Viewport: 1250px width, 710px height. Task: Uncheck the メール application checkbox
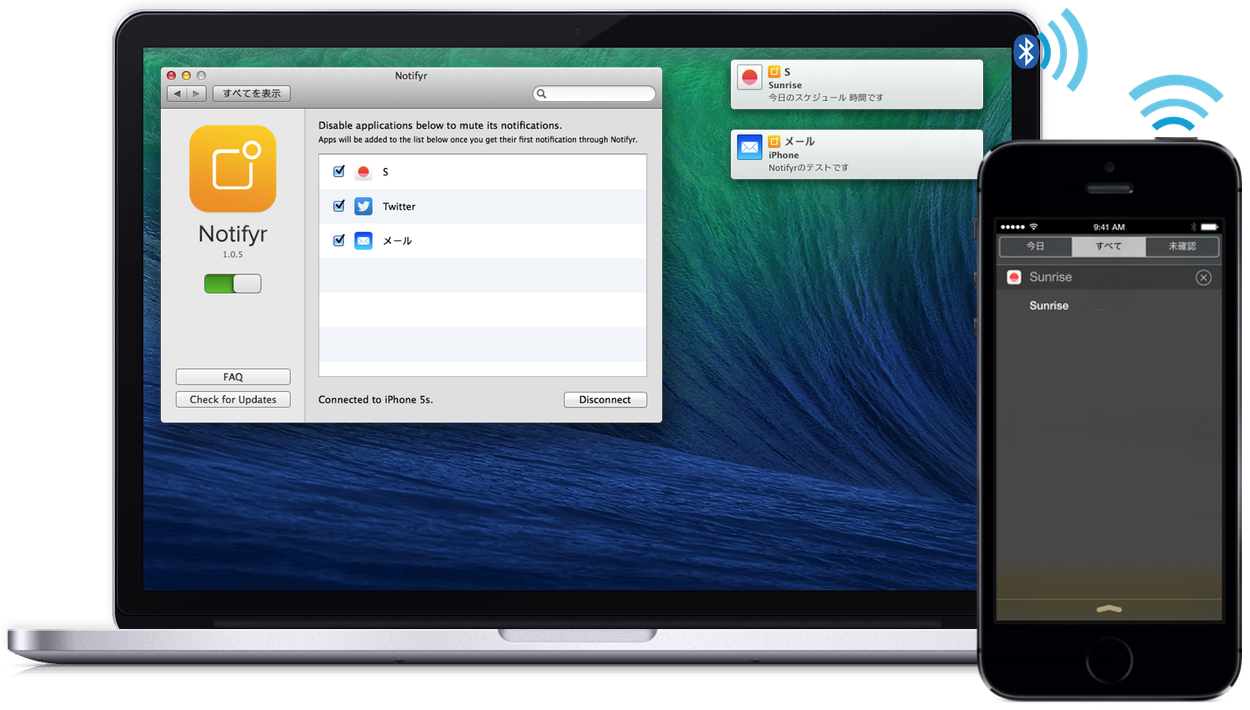point(339,240)
